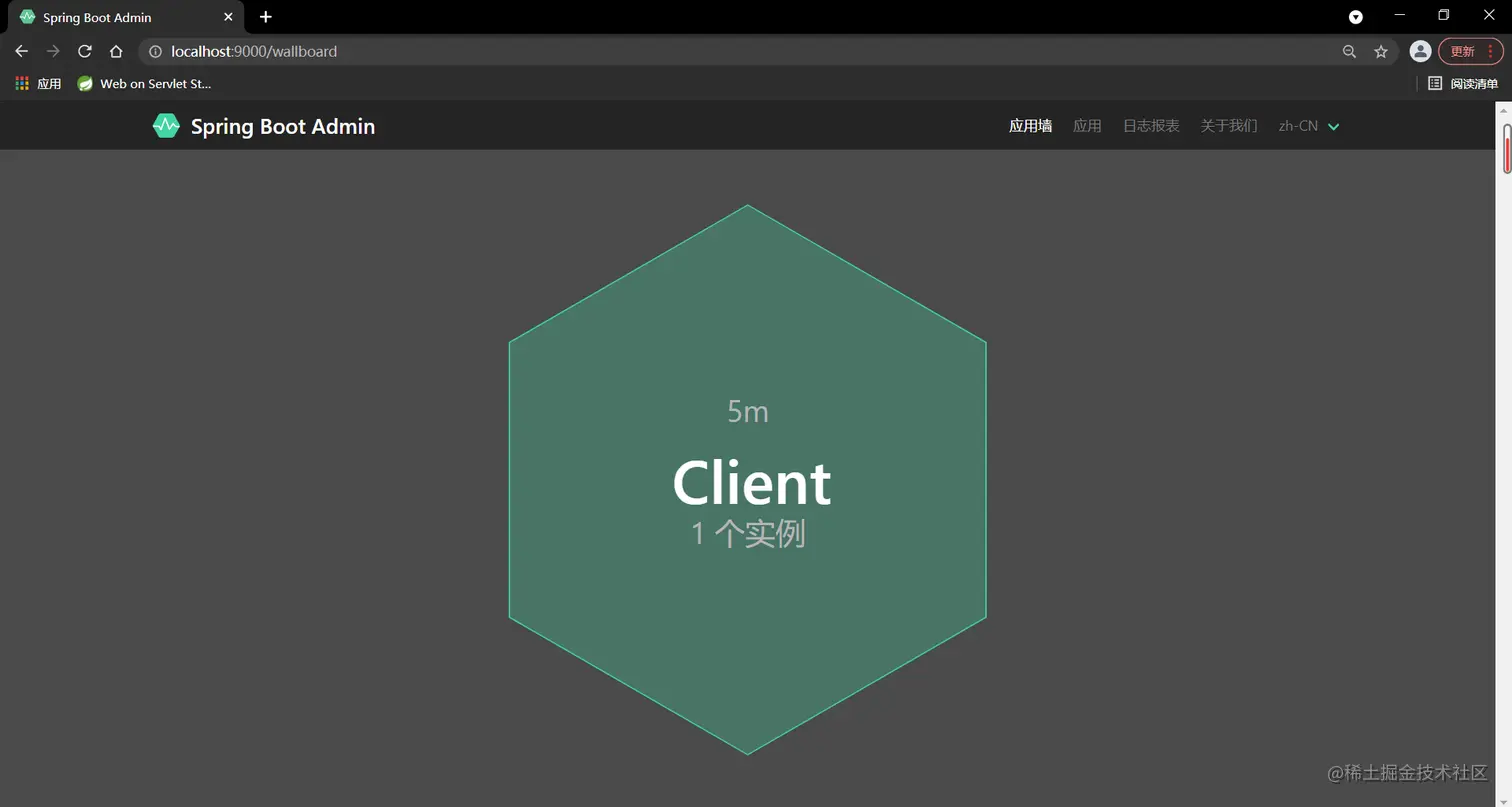
Task: Click the site information icon in address bar
Action: [x=155, y=51]
